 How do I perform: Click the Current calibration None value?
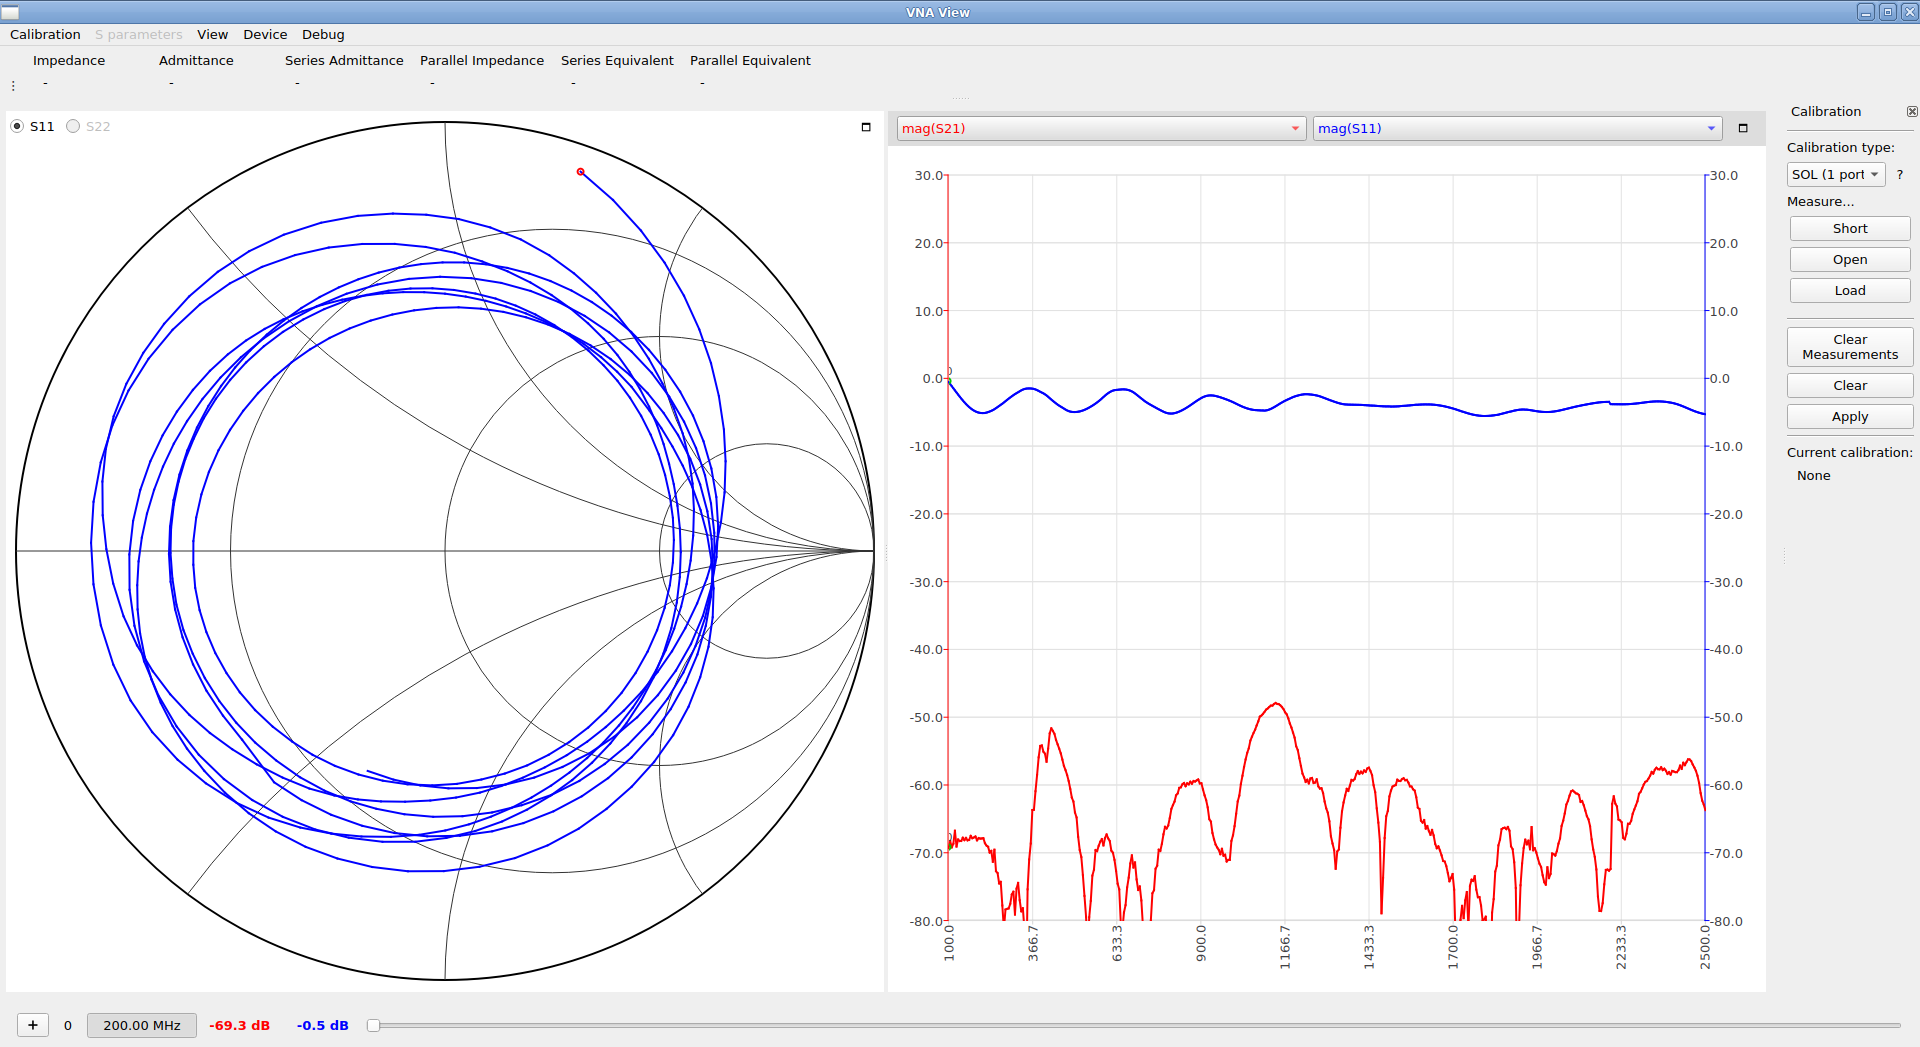pos(1813,476)
